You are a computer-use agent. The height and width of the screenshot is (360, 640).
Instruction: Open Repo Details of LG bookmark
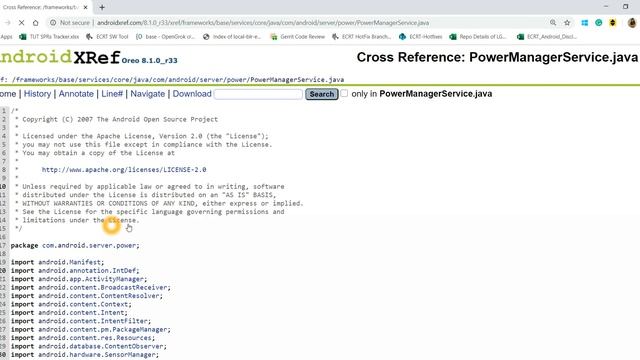478,37
